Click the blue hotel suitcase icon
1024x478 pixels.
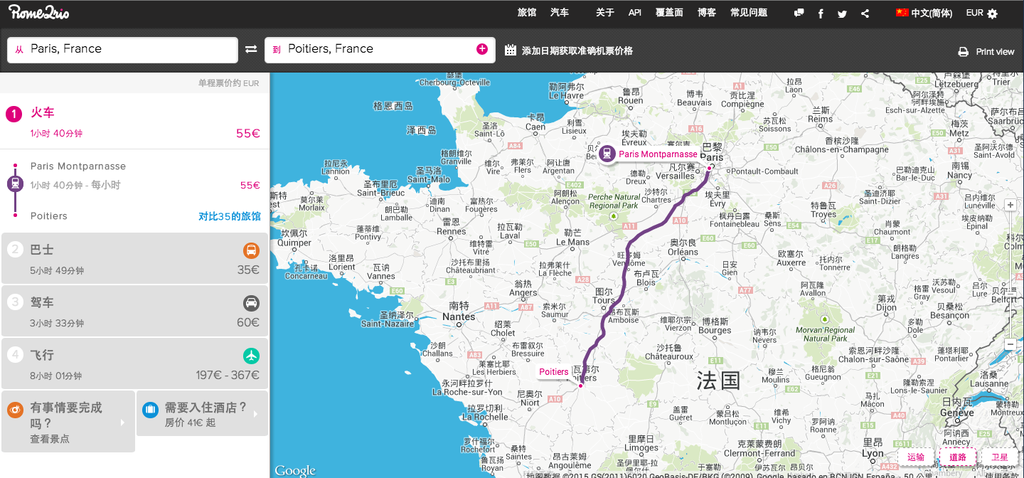[150, 410]
